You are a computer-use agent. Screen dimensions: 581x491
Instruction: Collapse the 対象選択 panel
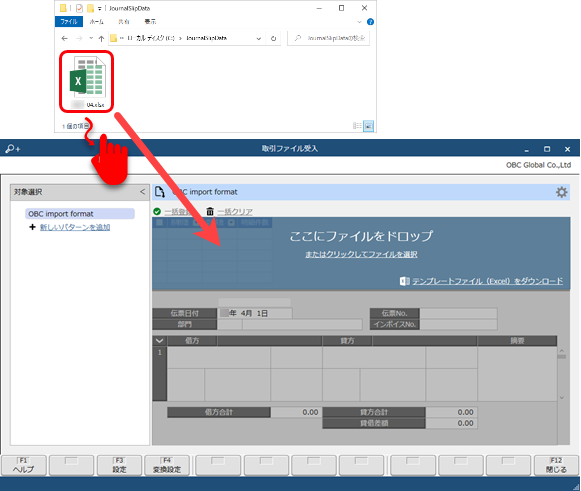pos(143,192)
